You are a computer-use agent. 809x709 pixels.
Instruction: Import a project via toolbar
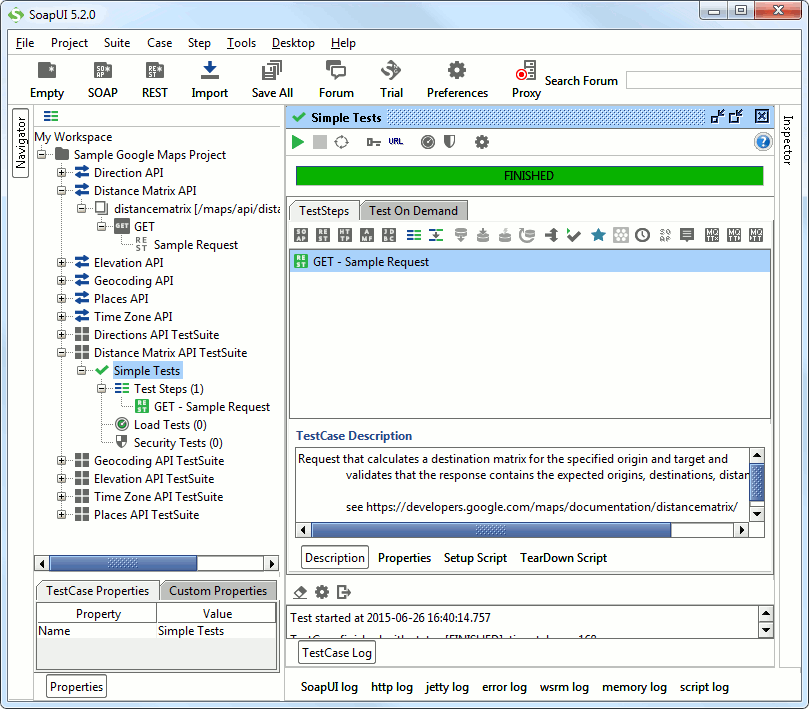coord(209,80)
